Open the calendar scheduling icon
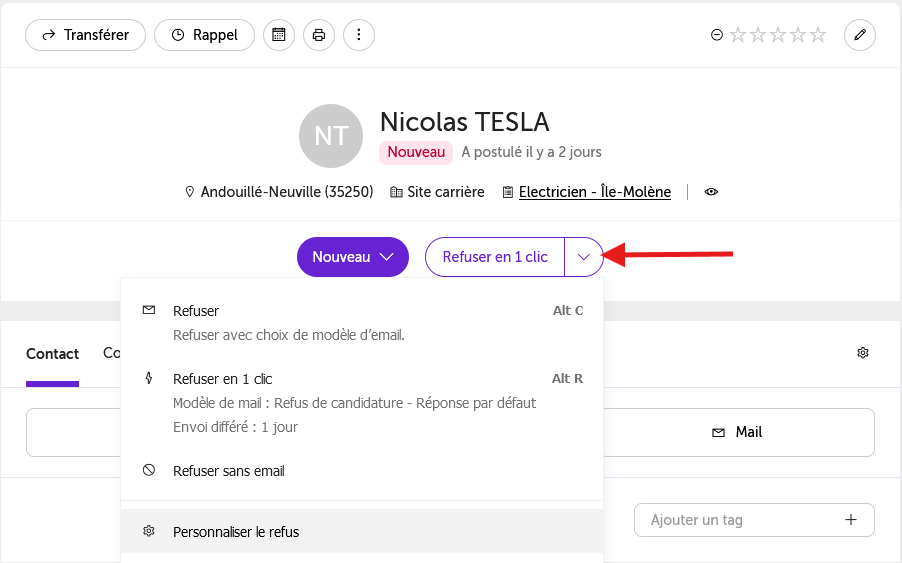This screenshot has width=902, height=563. pyautogui.click(x=279, y=35)
